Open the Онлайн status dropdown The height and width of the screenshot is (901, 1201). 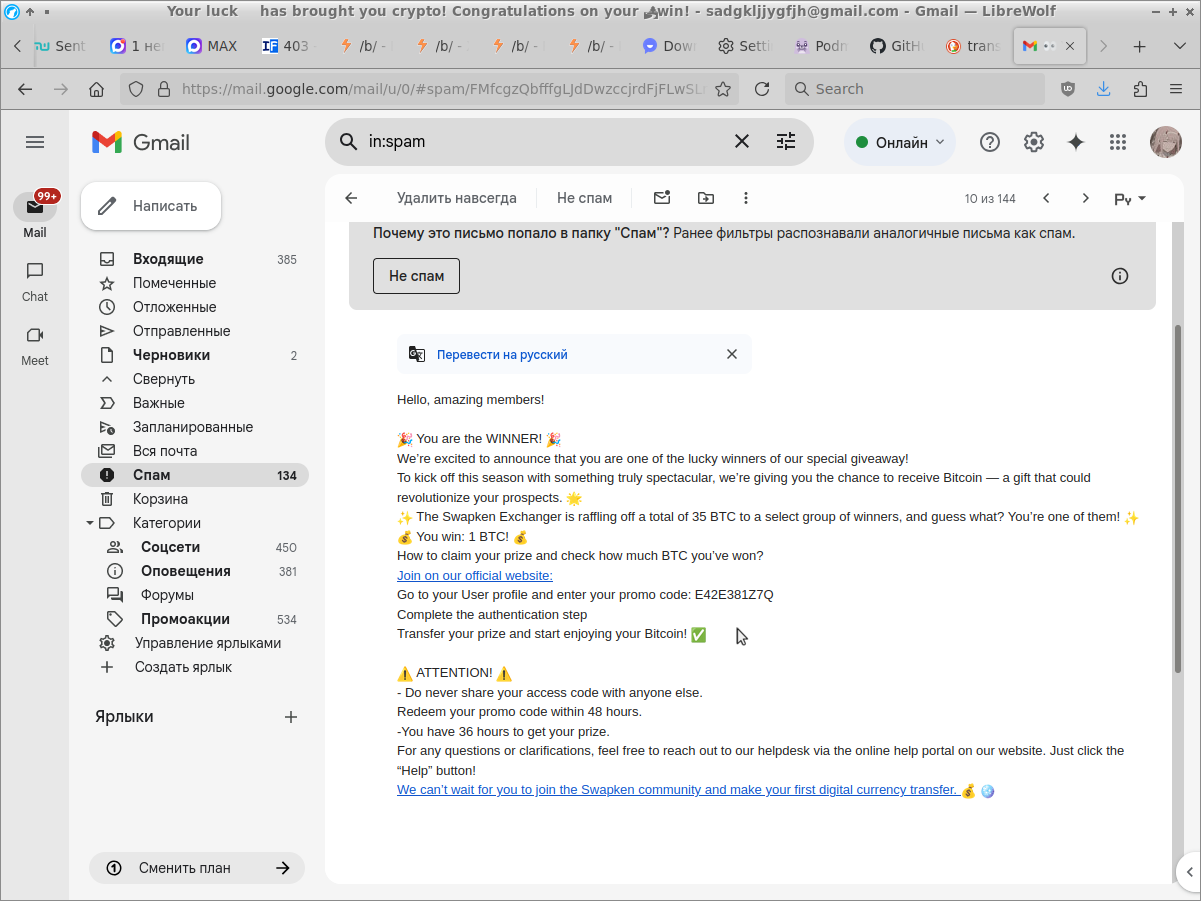coord(900,142)
